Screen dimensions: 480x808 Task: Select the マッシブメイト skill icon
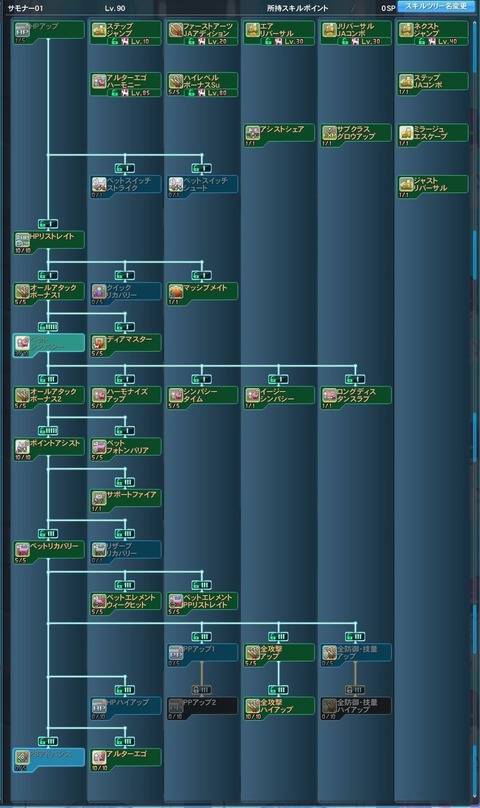[x=175, y=292]
